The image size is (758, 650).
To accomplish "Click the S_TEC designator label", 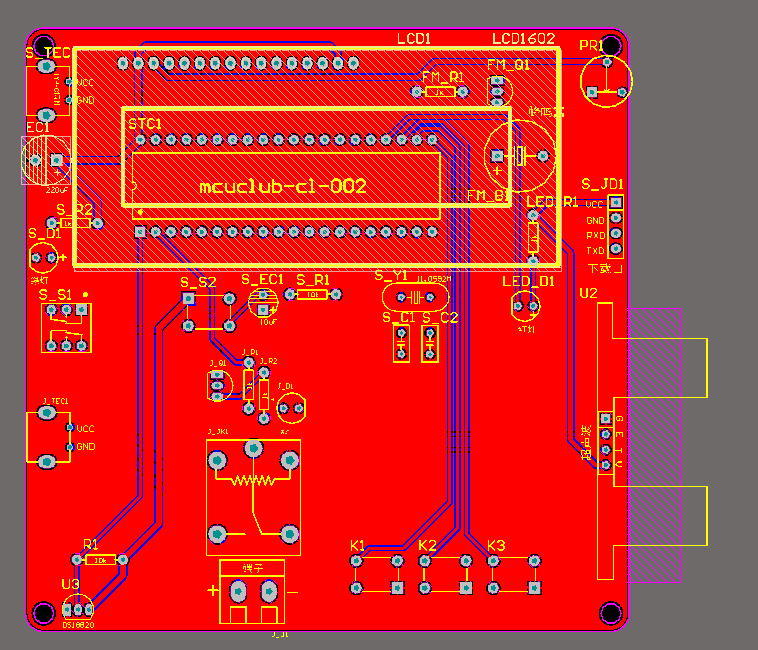I will (x=48, y=53).
